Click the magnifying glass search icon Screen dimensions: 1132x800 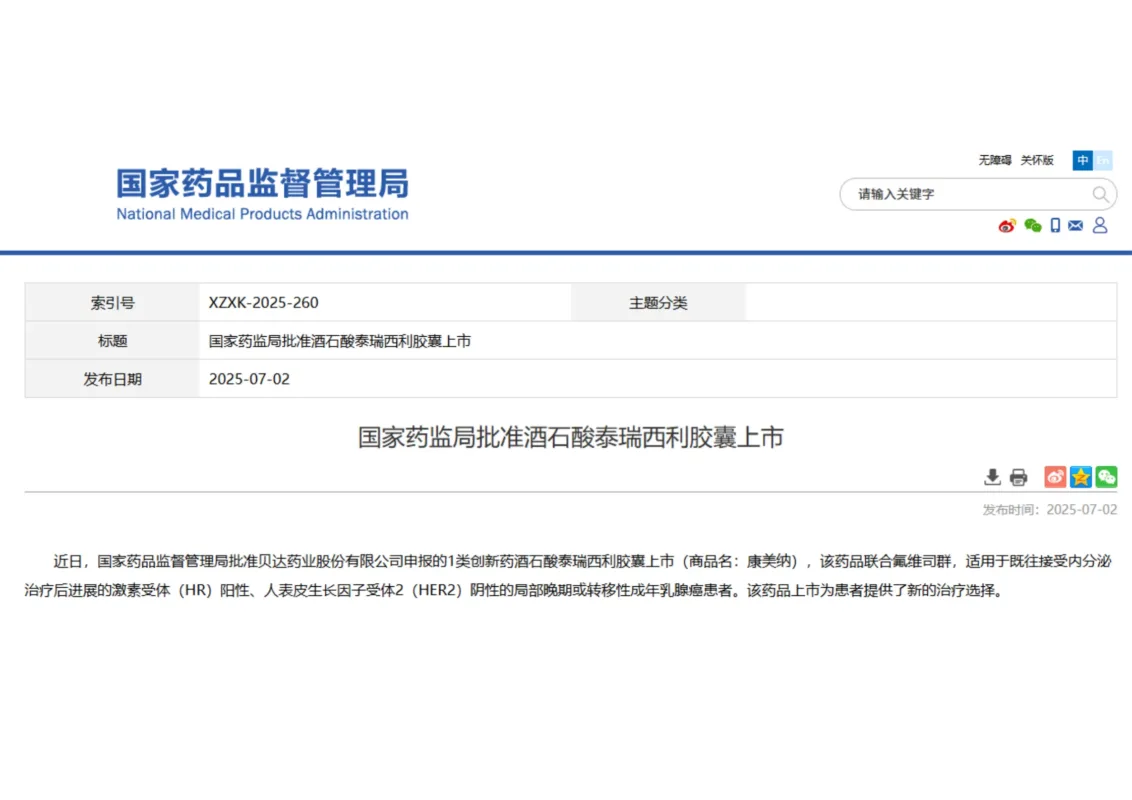[1100, 194]
